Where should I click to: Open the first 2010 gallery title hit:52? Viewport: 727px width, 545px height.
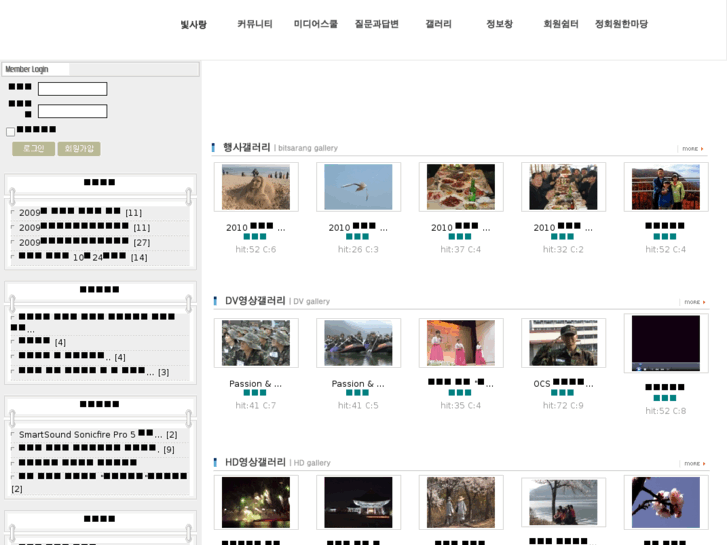click(x=255, y=227)
